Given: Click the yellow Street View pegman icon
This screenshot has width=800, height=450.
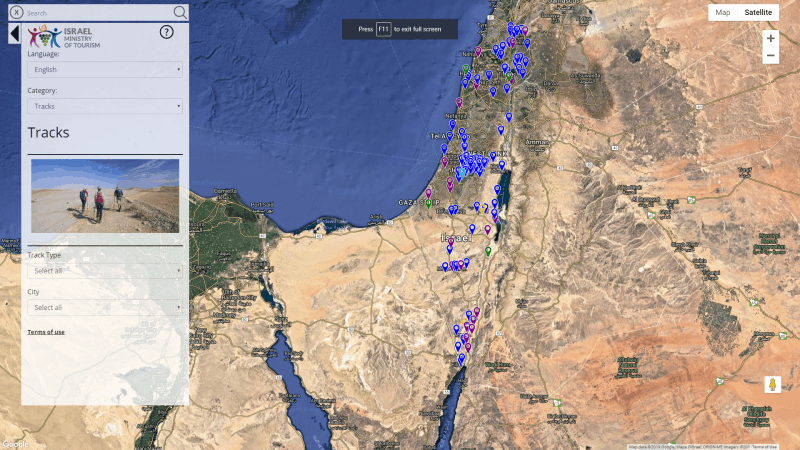Looking at the screenshot, I should pos(771,385).
